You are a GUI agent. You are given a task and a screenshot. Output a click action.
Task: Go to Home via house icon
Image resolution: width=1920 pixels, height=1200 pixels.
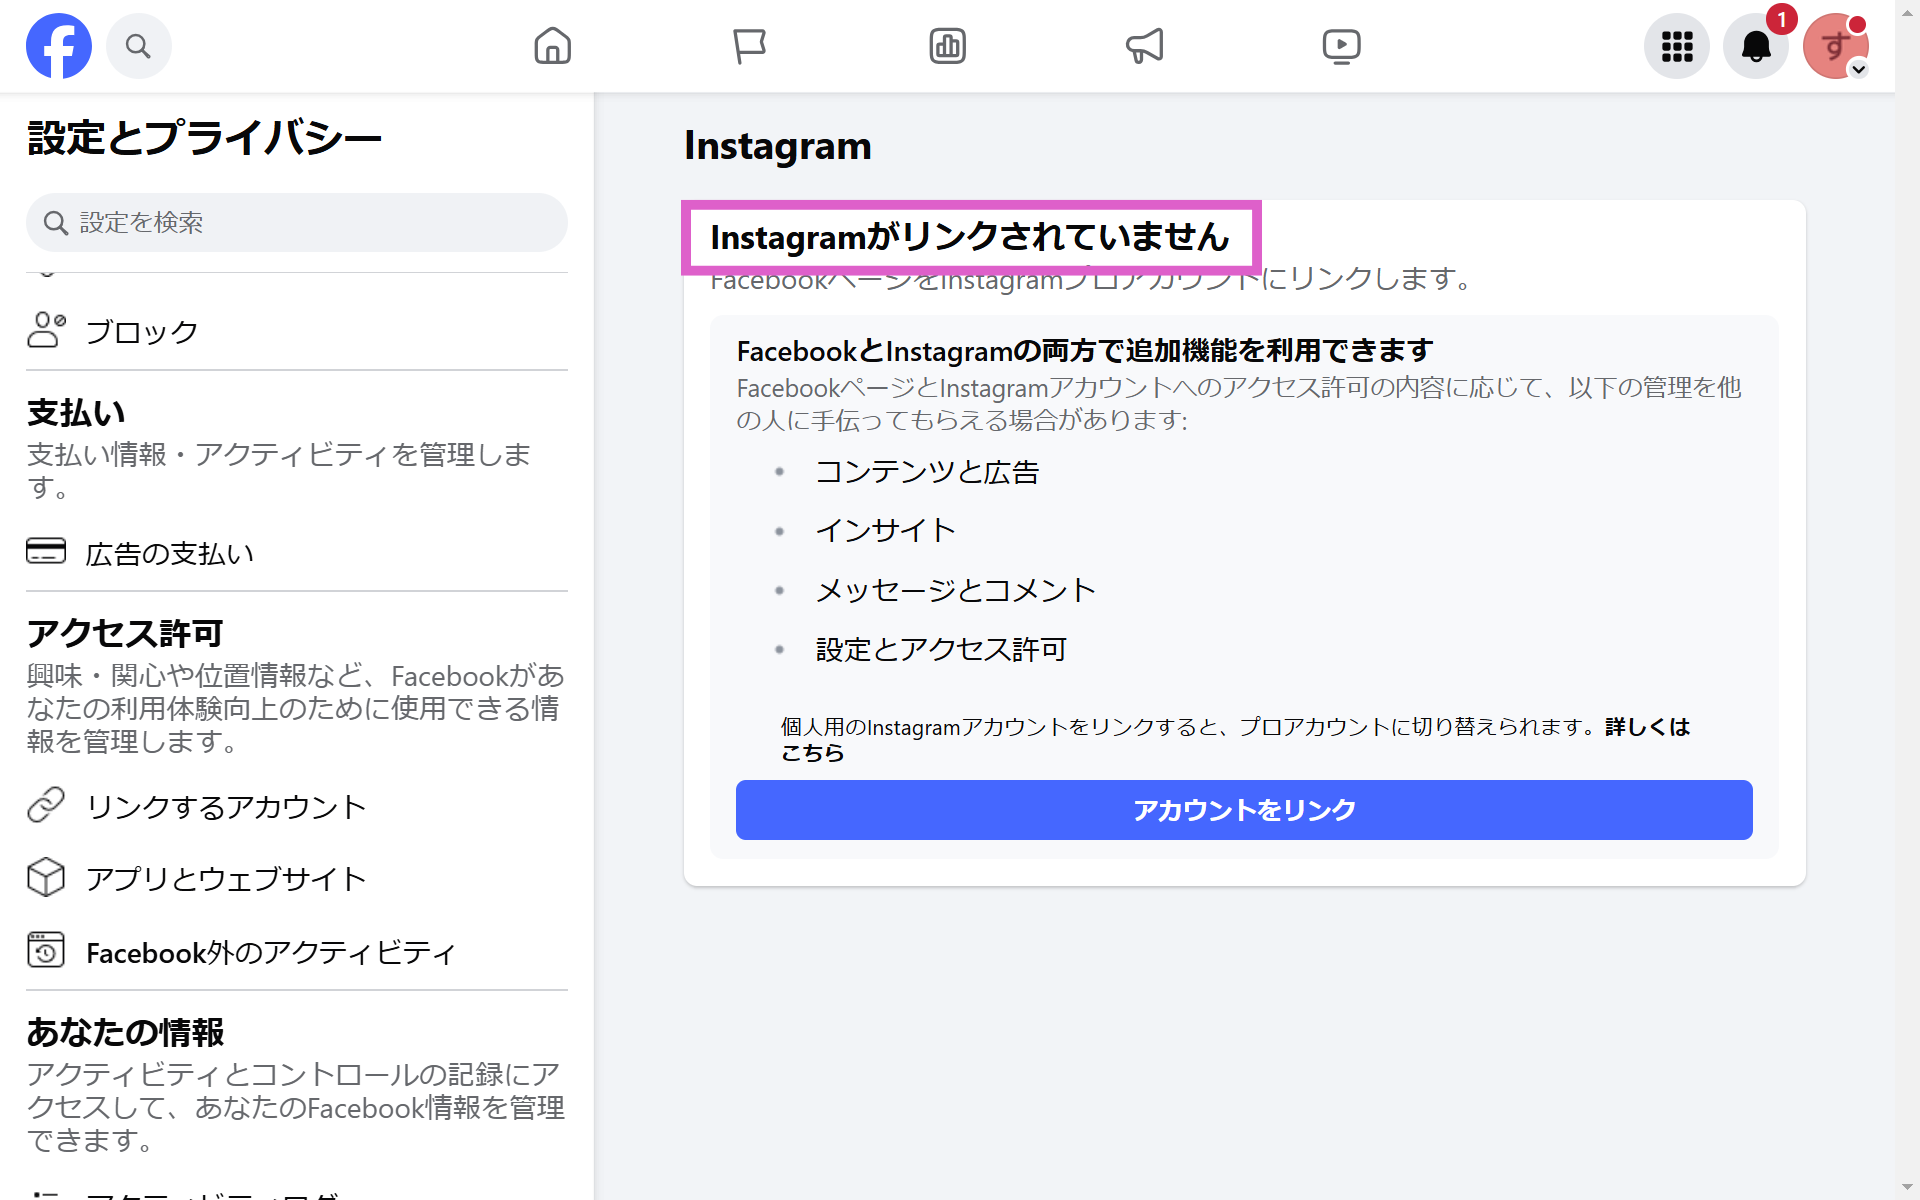point(552,46)
